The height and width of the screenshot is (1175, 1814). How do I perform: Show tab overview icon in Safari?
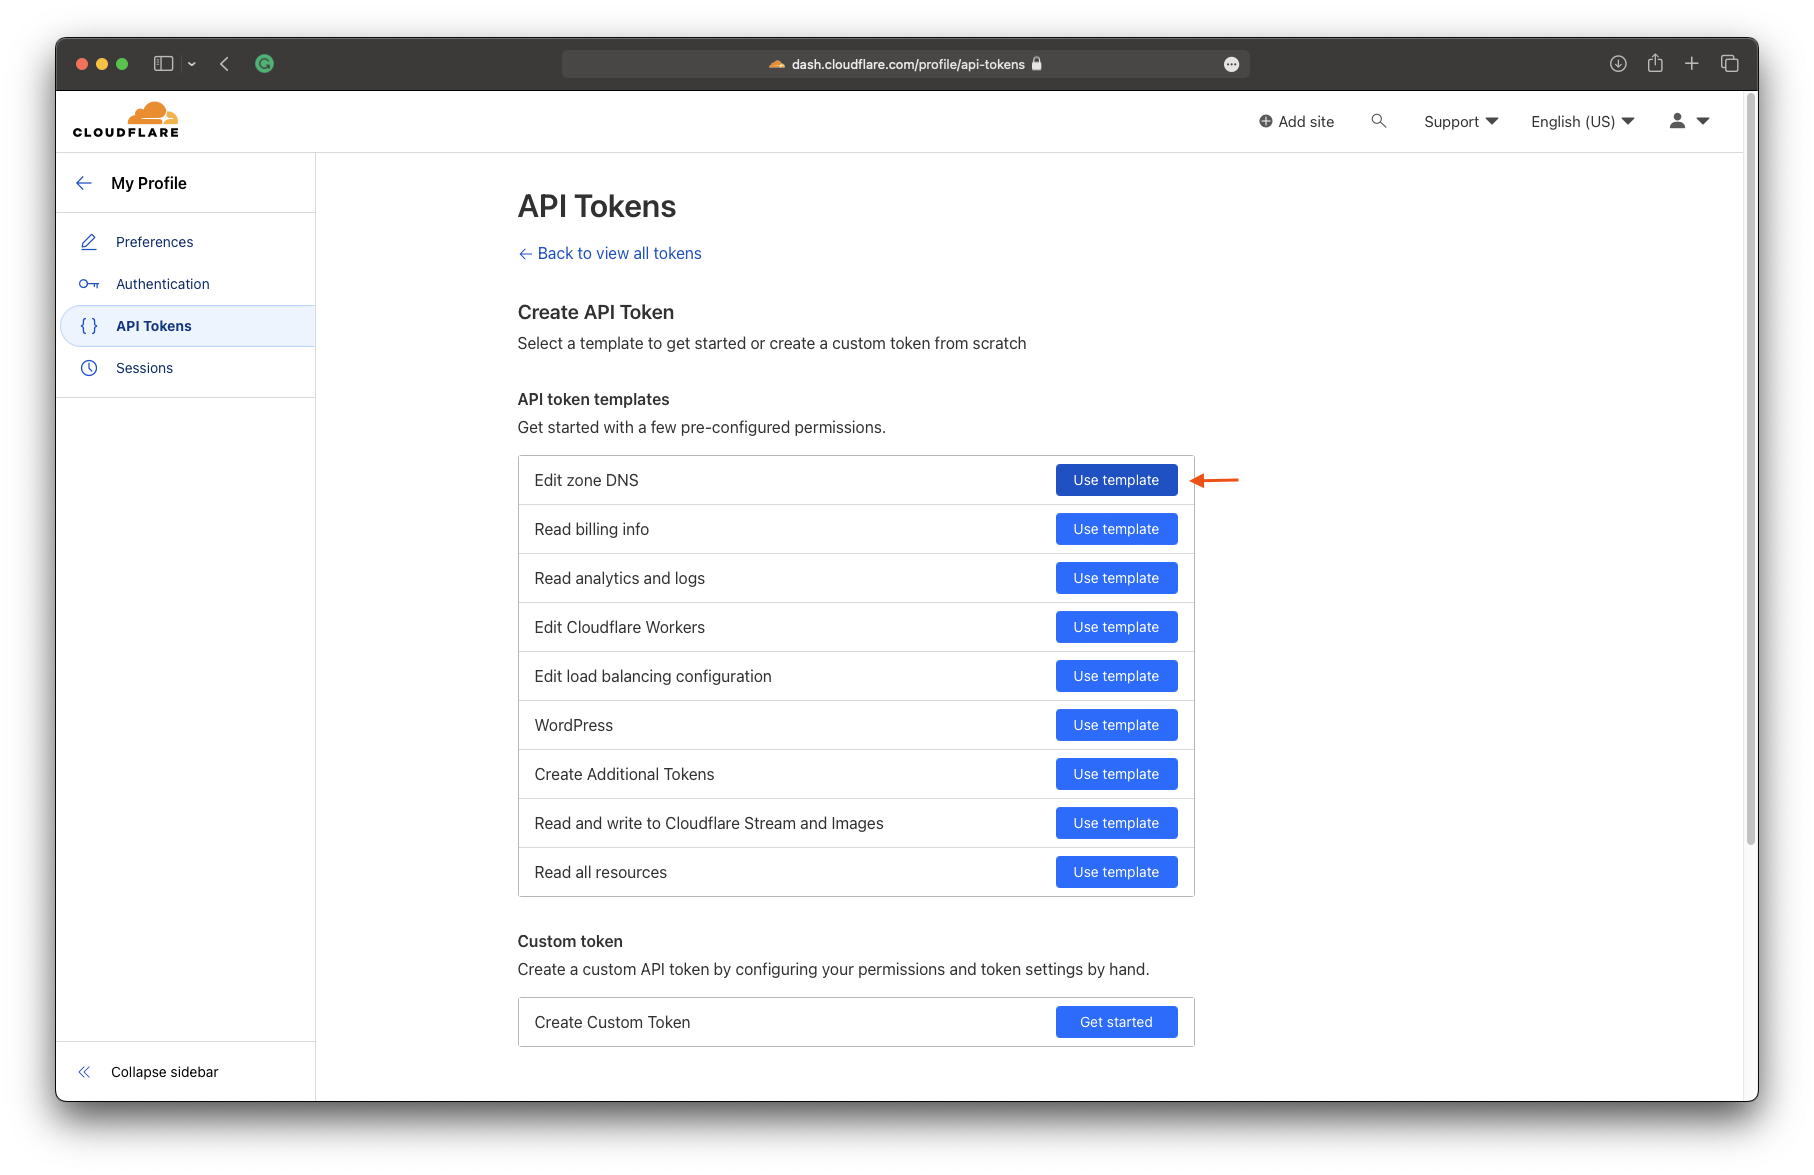(x=1729, y=64)
